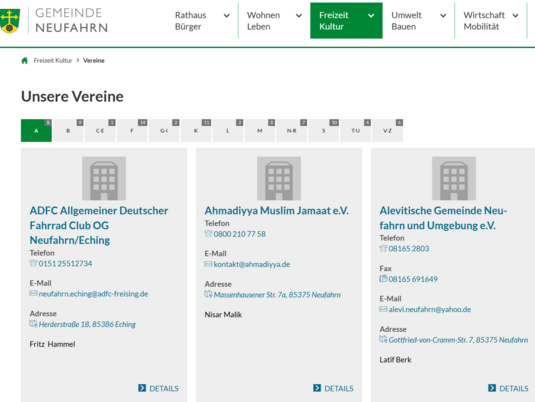
Task: Email neufahrn.eching@adfc-freising.de
Action: click(93, 294)
